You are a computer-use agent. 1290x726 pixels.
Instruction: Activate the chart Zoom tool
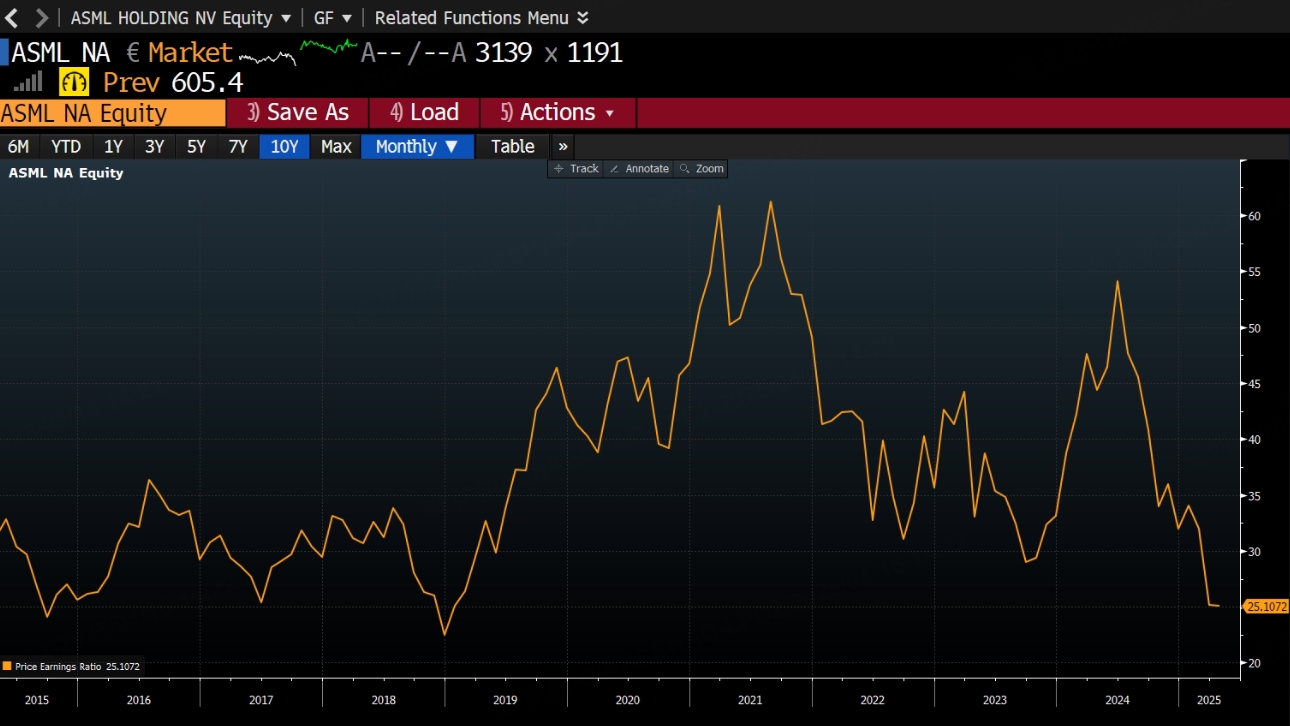[x=701, y=169]
